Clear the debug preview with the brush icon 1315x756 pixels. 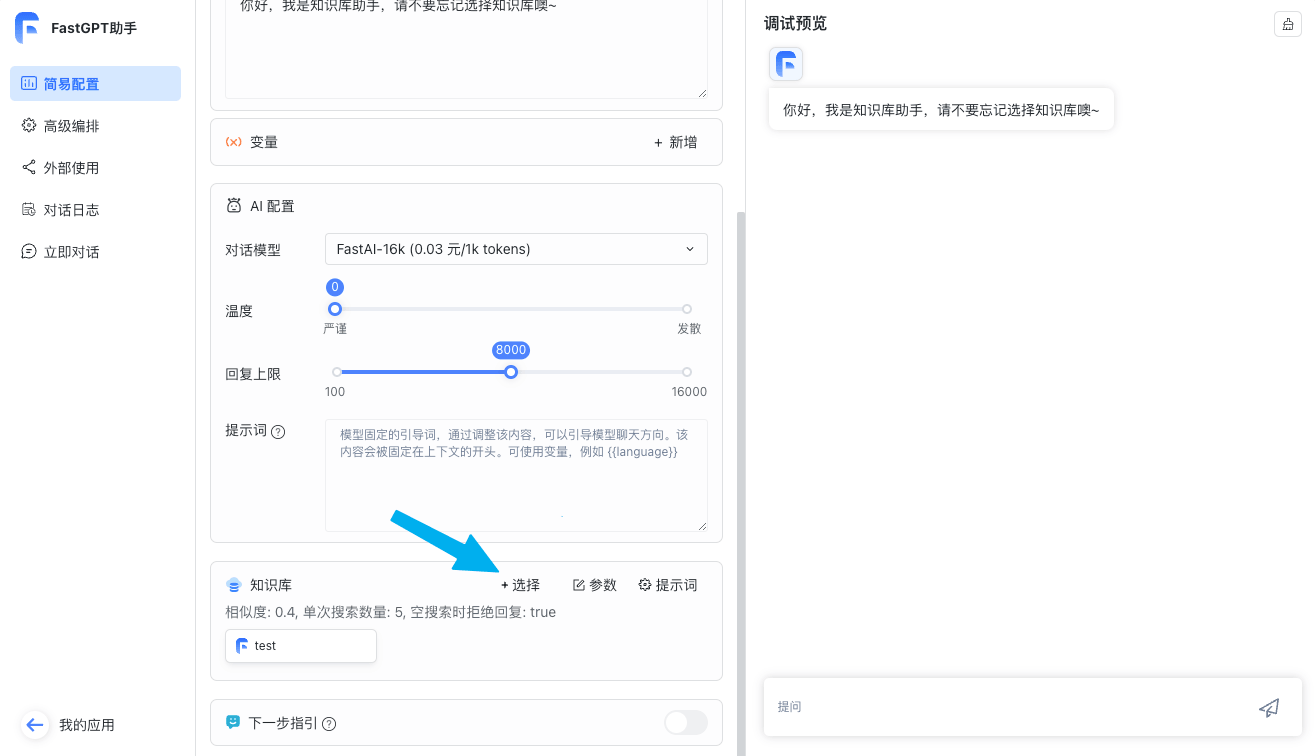click(1287, 24)
